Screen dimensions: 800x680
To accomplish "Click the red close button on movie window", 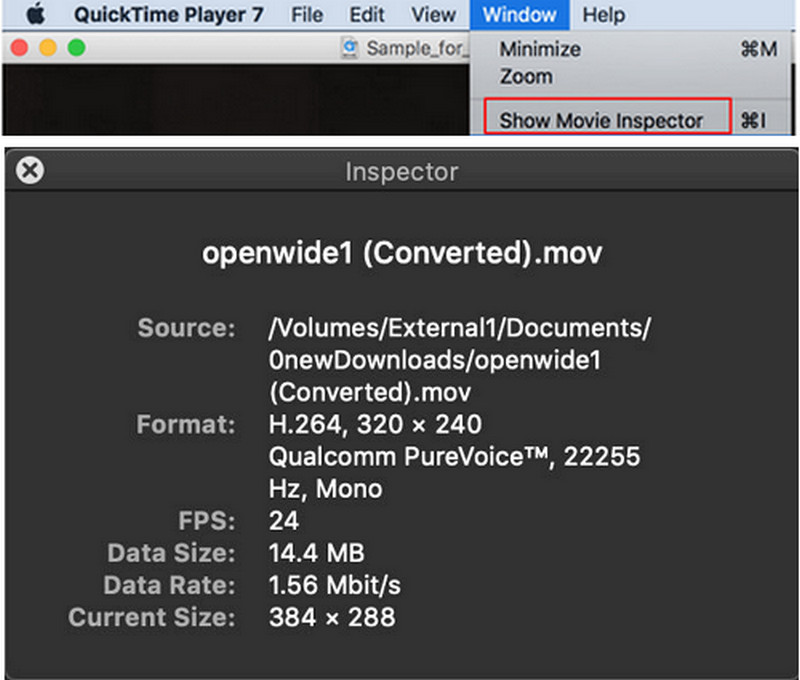I will coord(19,47).
